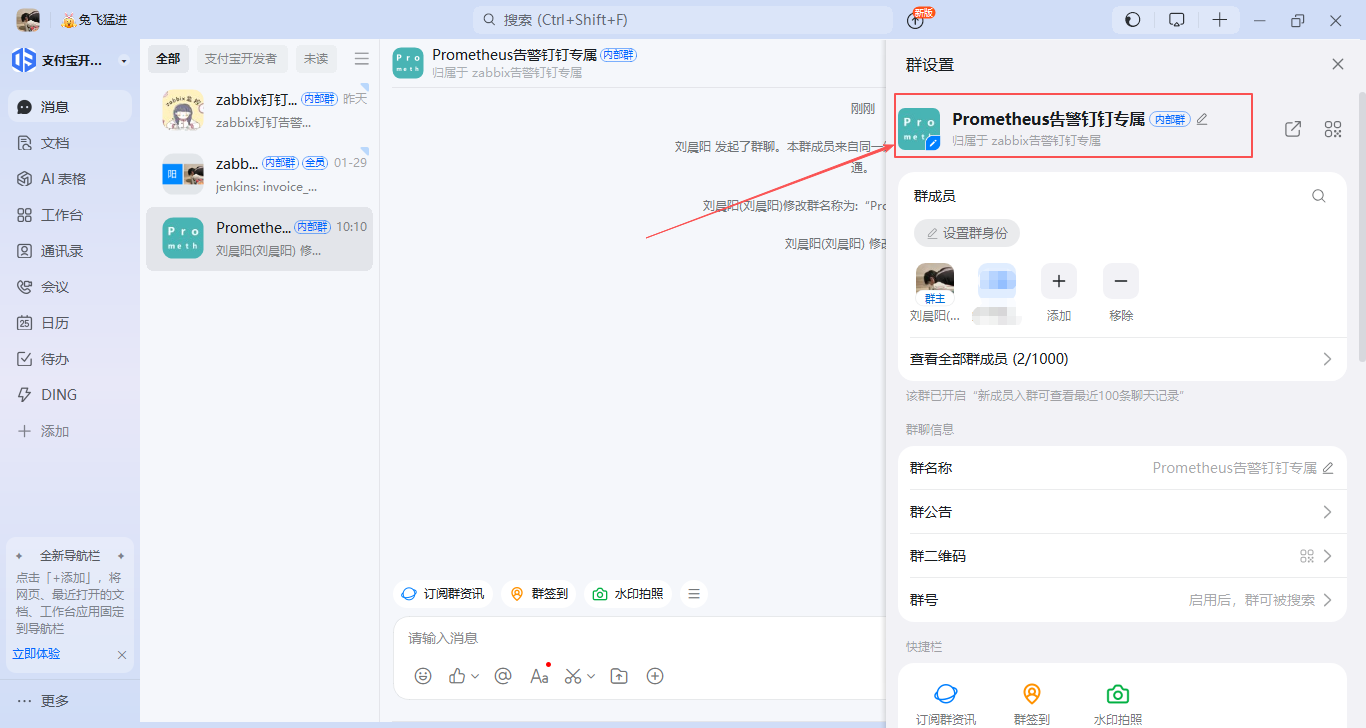Click the thumbs-up icon in message toolbar
Viewport: 1366px width, 728px height.
pyautogui.click(x=458, y=676)
